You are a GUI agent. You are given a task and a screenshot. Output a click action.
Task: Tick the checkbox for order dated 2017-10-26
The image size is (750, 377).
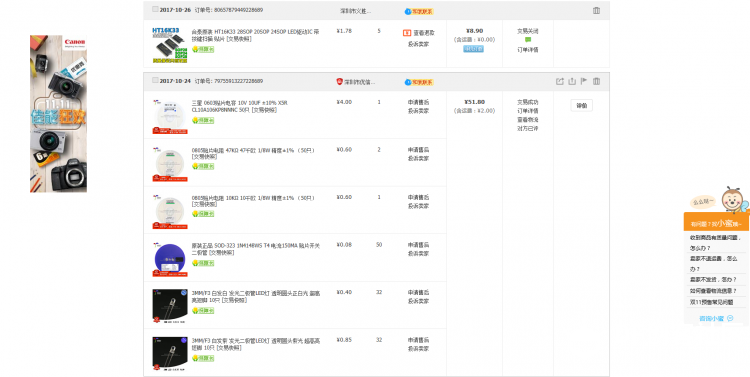click(155, 9)
